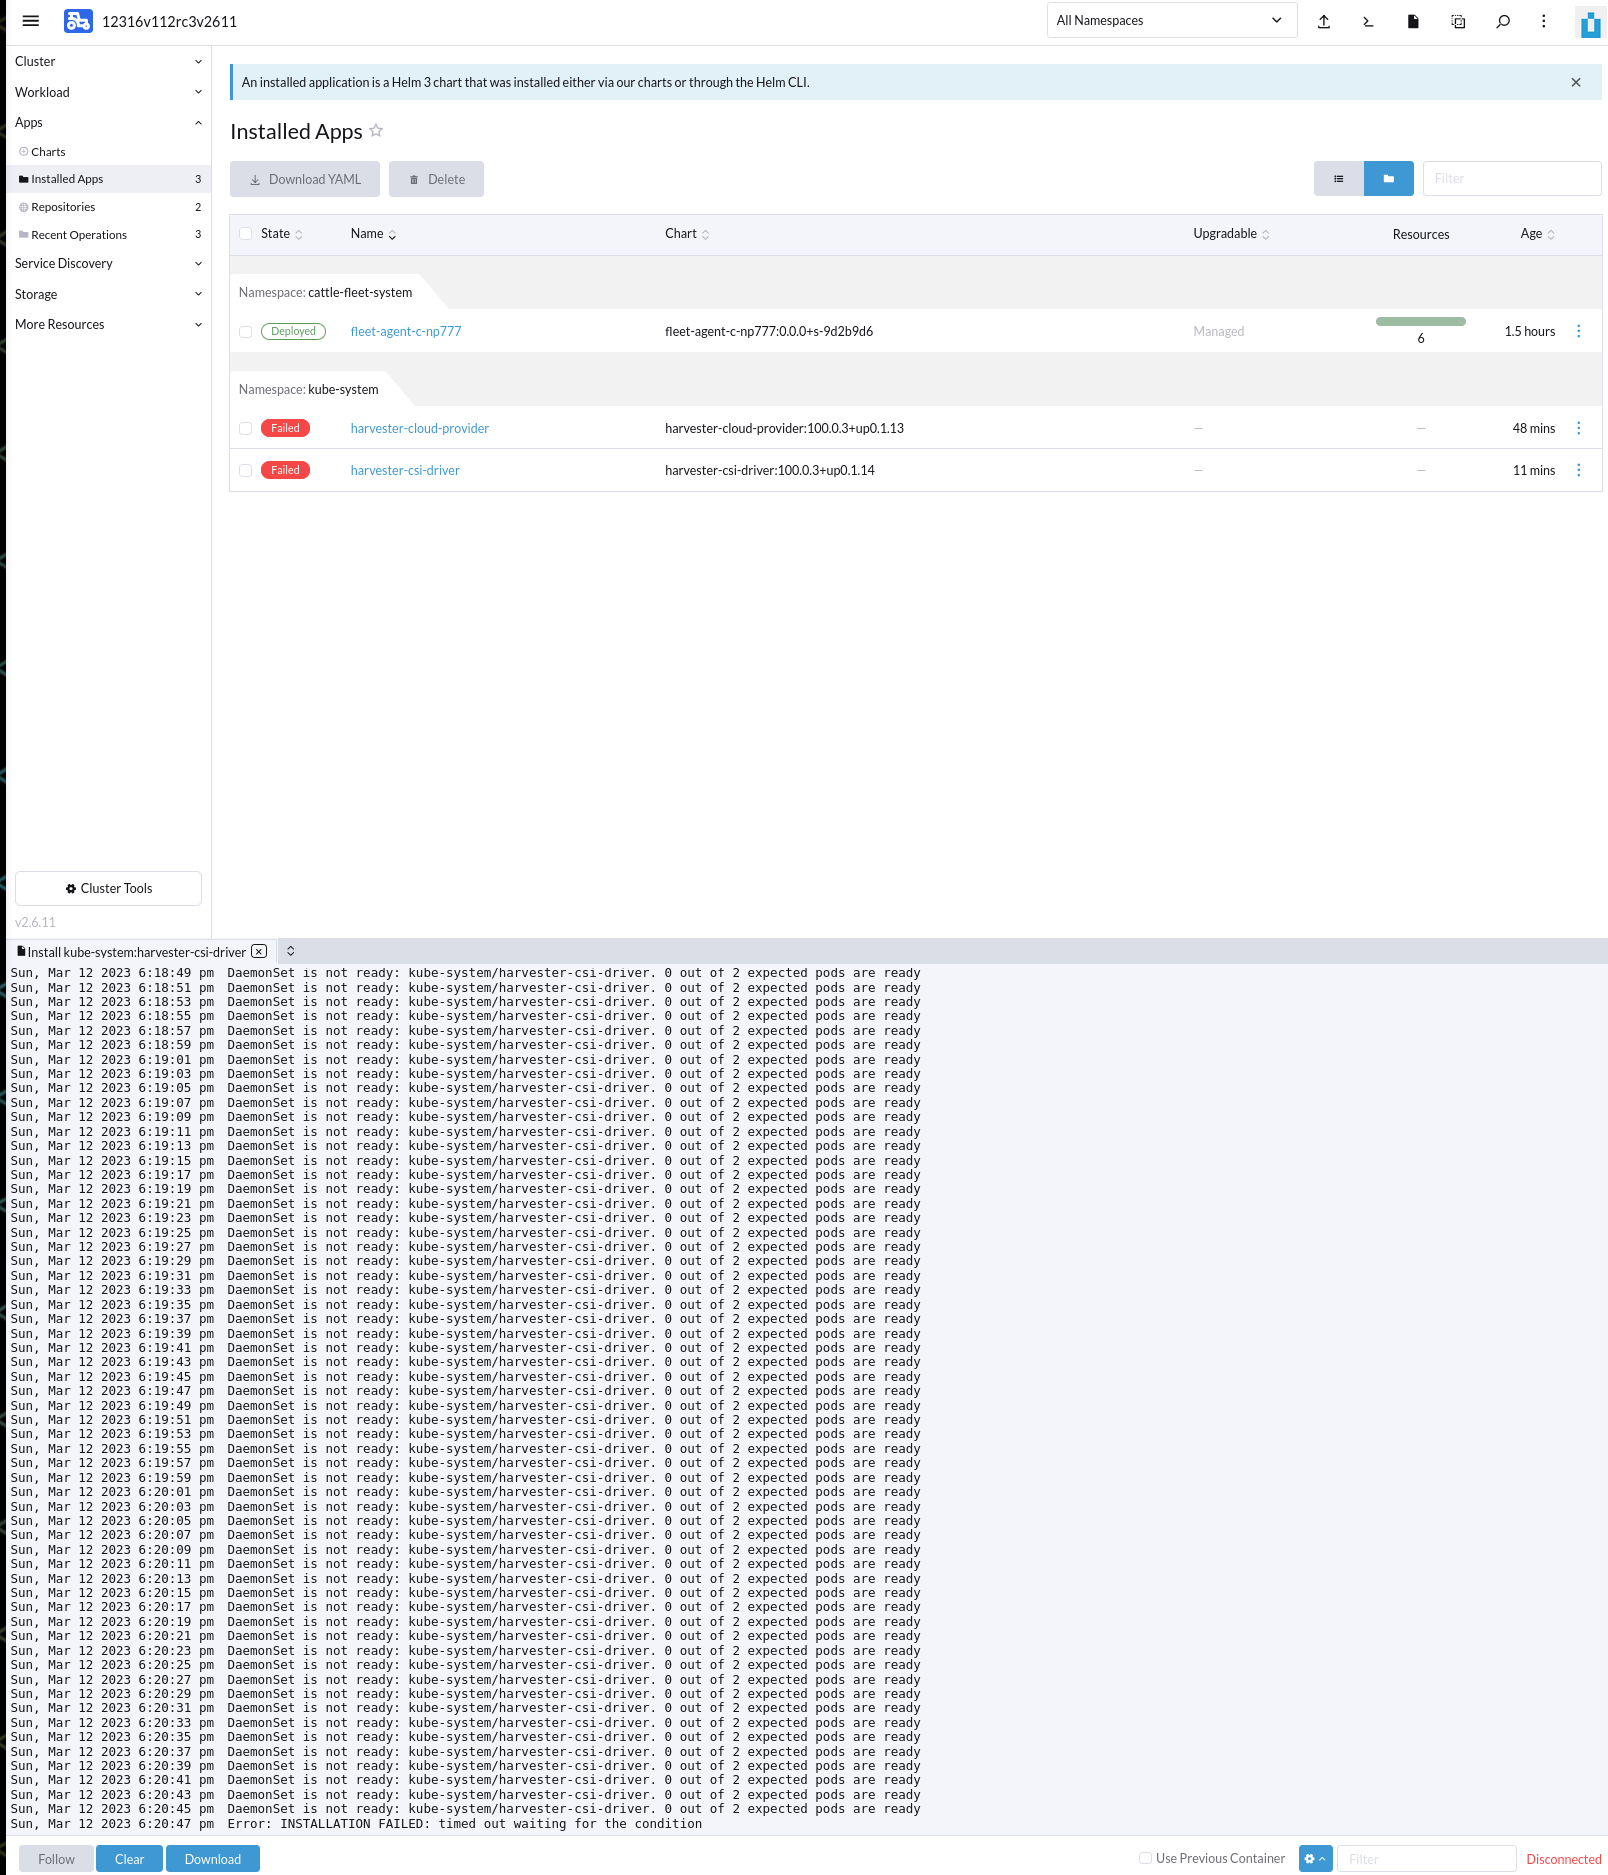Switch to list view in Installed Apps

(1338, 179)
